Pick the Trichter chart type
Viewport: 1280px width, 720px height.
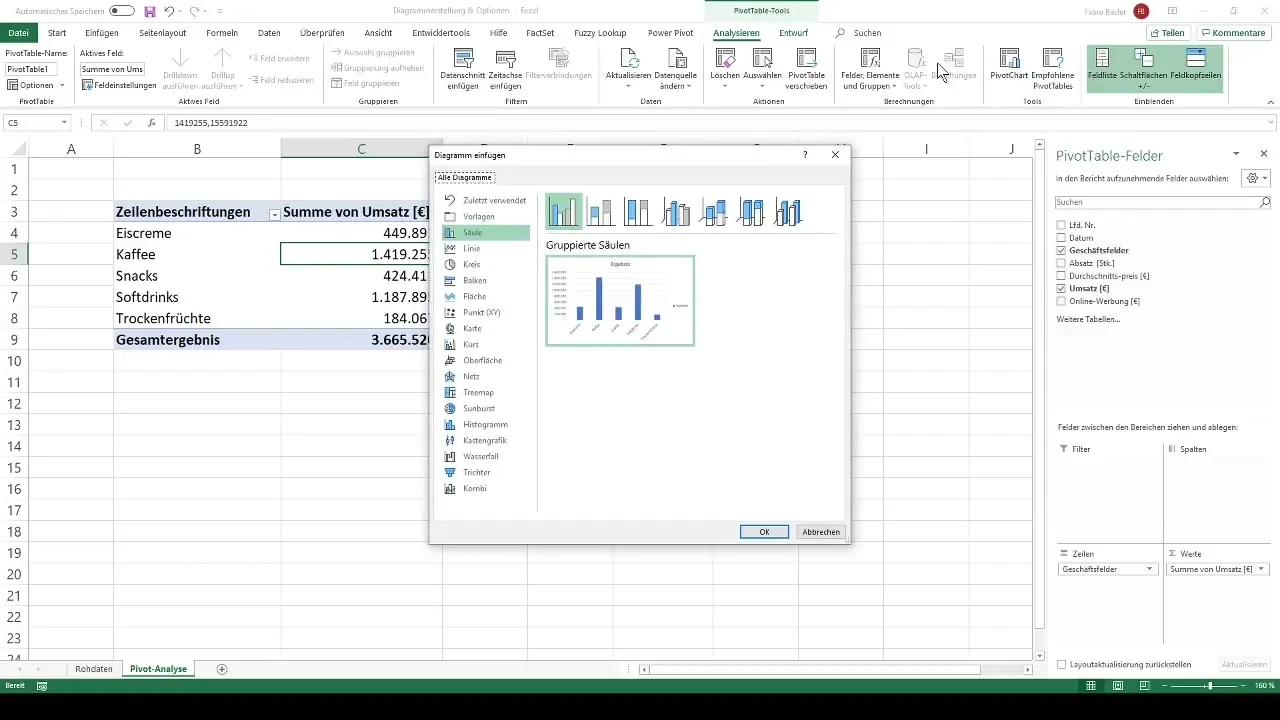click(x=486, y=472)
